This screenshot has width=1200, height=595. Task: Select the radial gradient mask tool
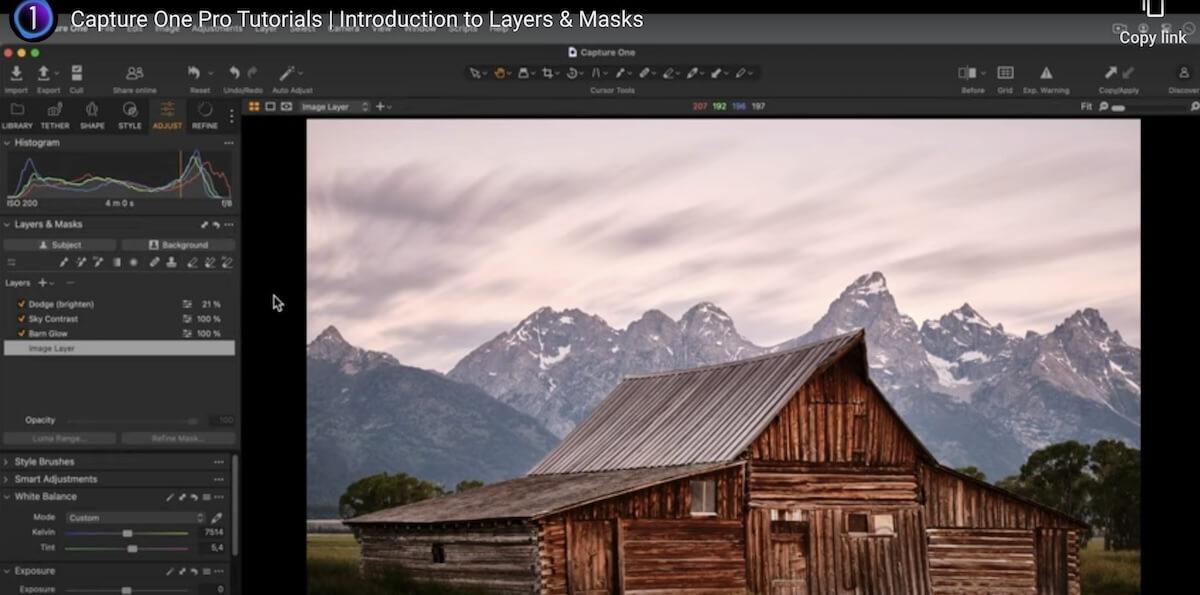click(x=134, y=262)
